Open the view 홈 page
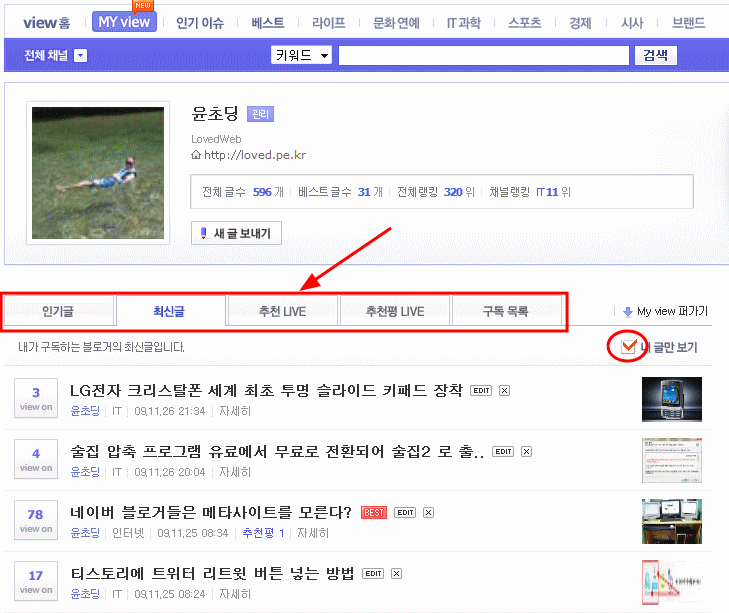 (46, 22)
